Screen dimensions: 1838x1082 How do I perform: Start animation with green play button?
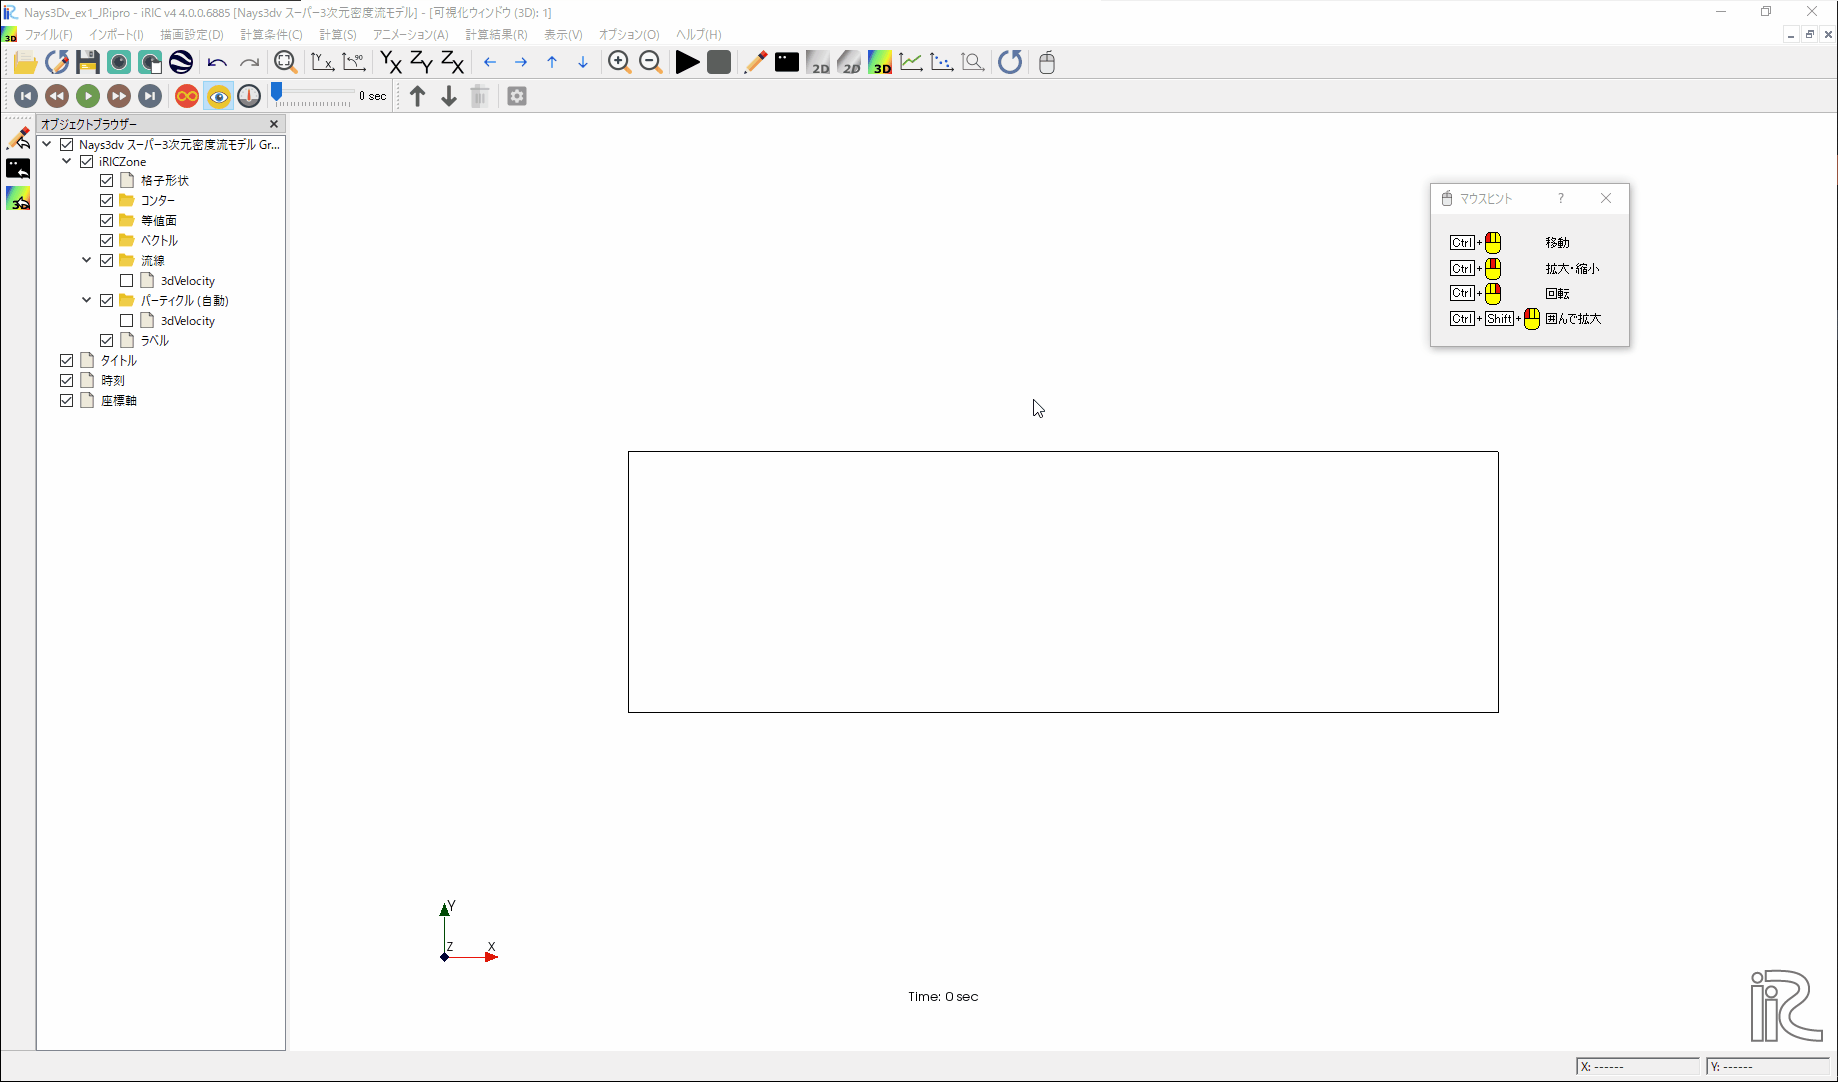[x=88, y=96]
